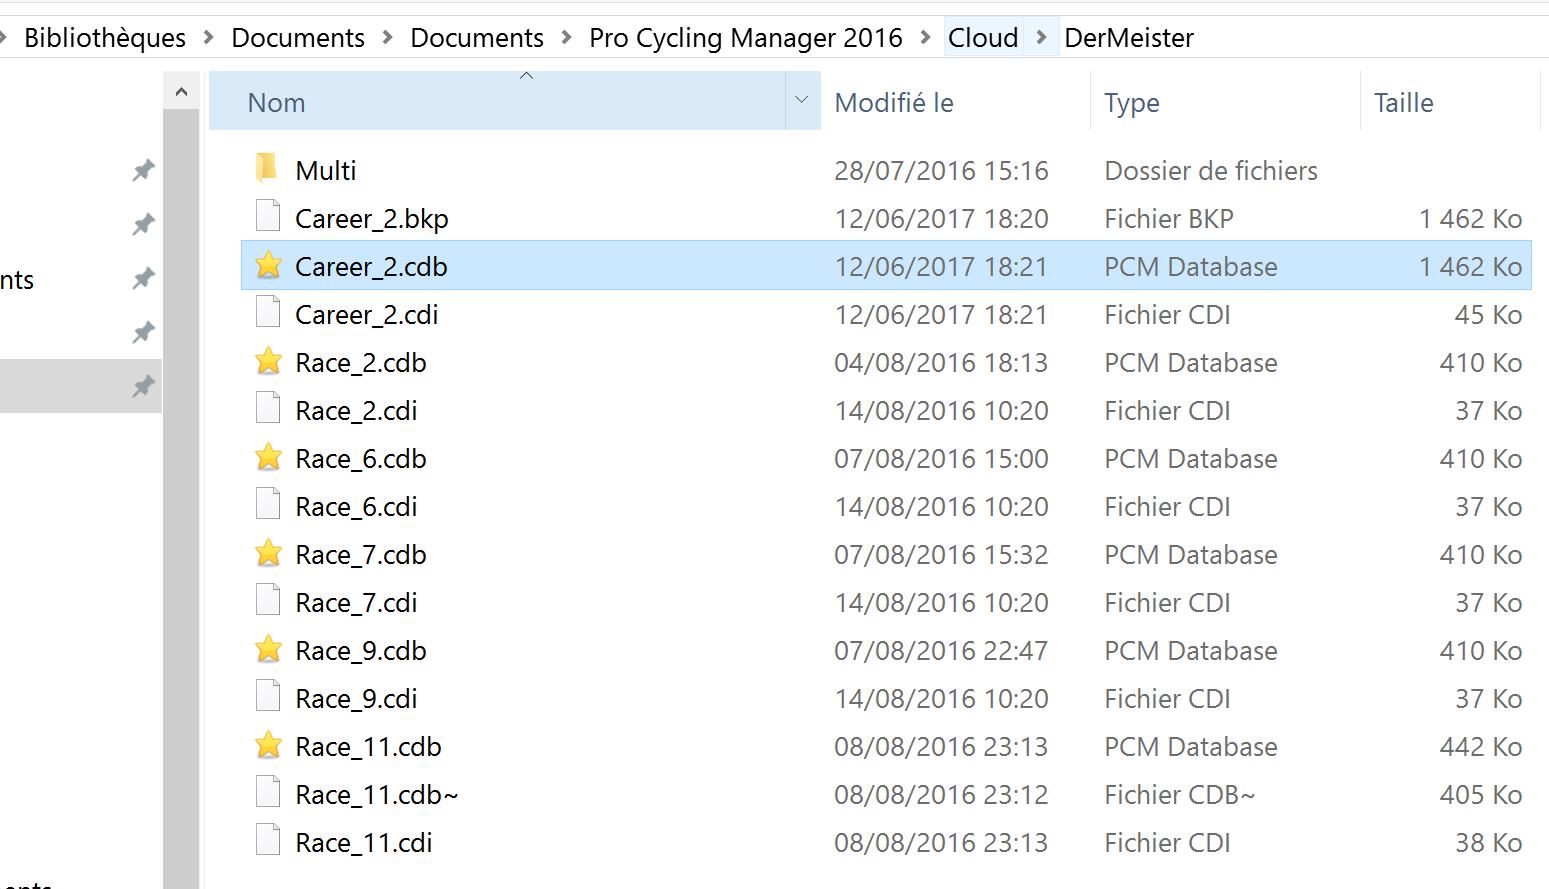Navigate to Pro Cycling Manager 2016 breadcrumb
Image resolution: width=1549 pixels, height=889 pixels.
coord(745,38)
